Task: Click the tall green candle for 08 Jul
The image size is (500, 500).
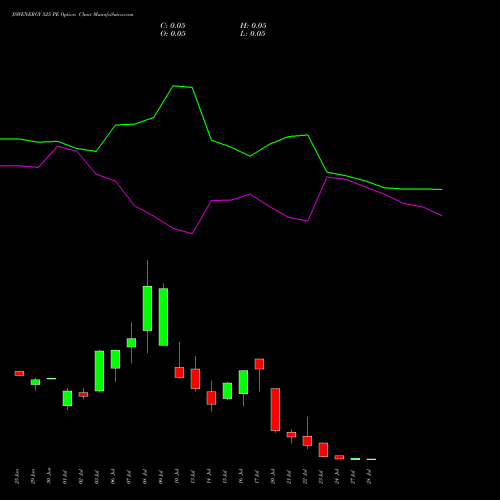Action: tap(147, 308)
